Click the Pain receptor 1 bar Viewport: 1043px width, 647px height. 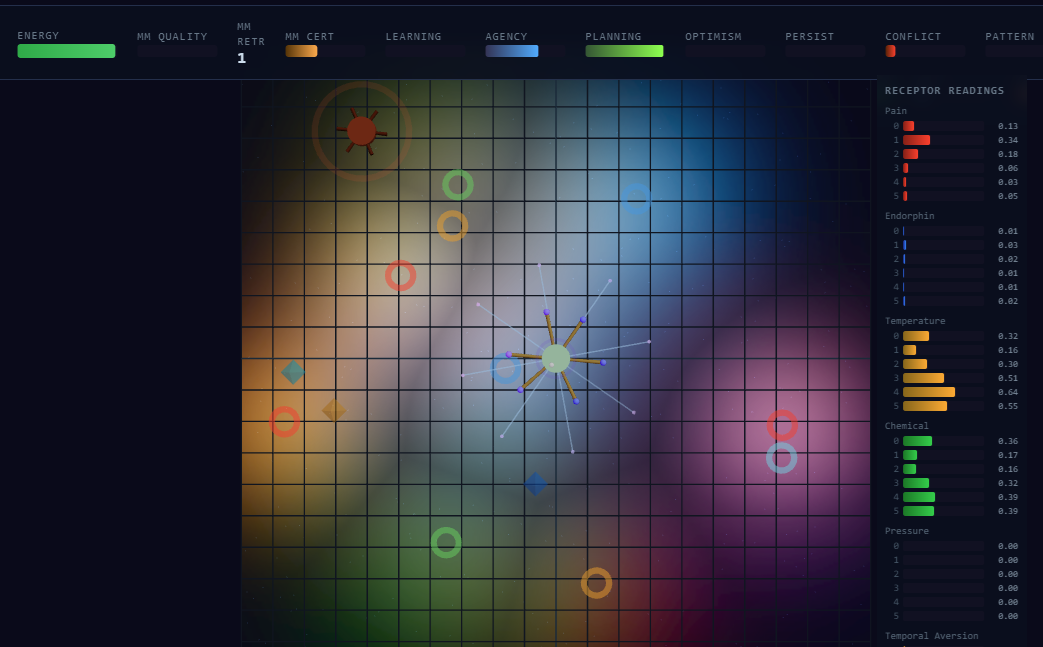tap(917, 140)
